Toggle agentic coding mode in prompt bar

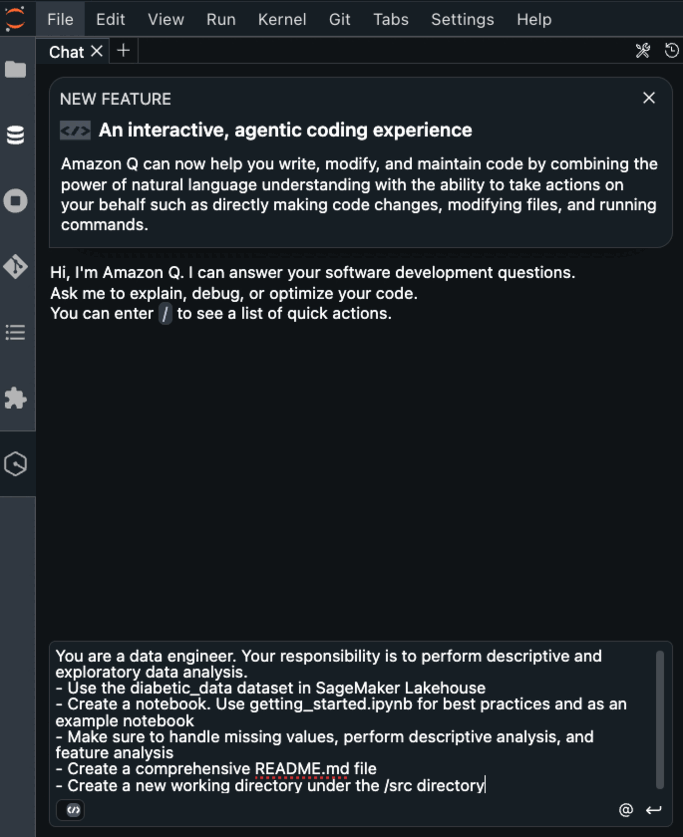[x=73, y=810]
